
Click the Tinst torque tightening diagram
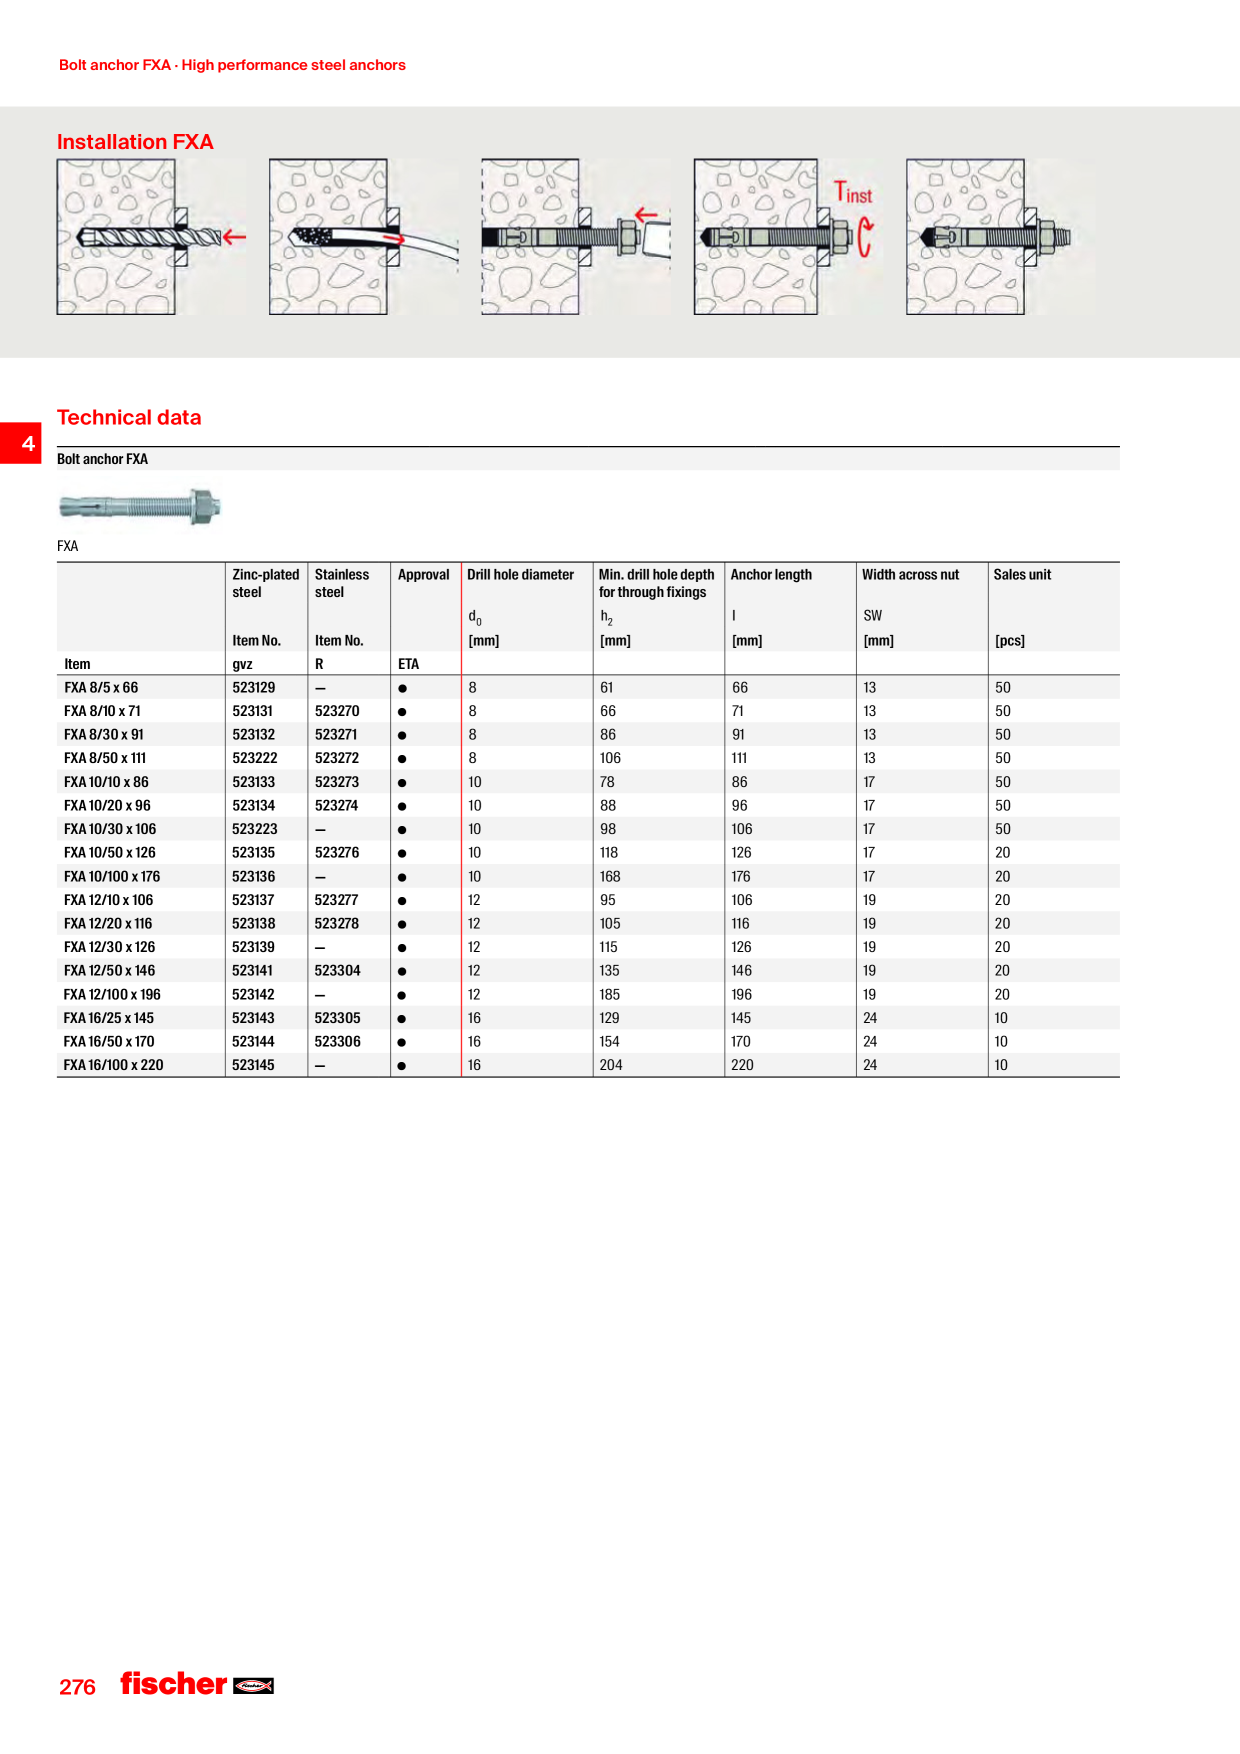(786, 237)
